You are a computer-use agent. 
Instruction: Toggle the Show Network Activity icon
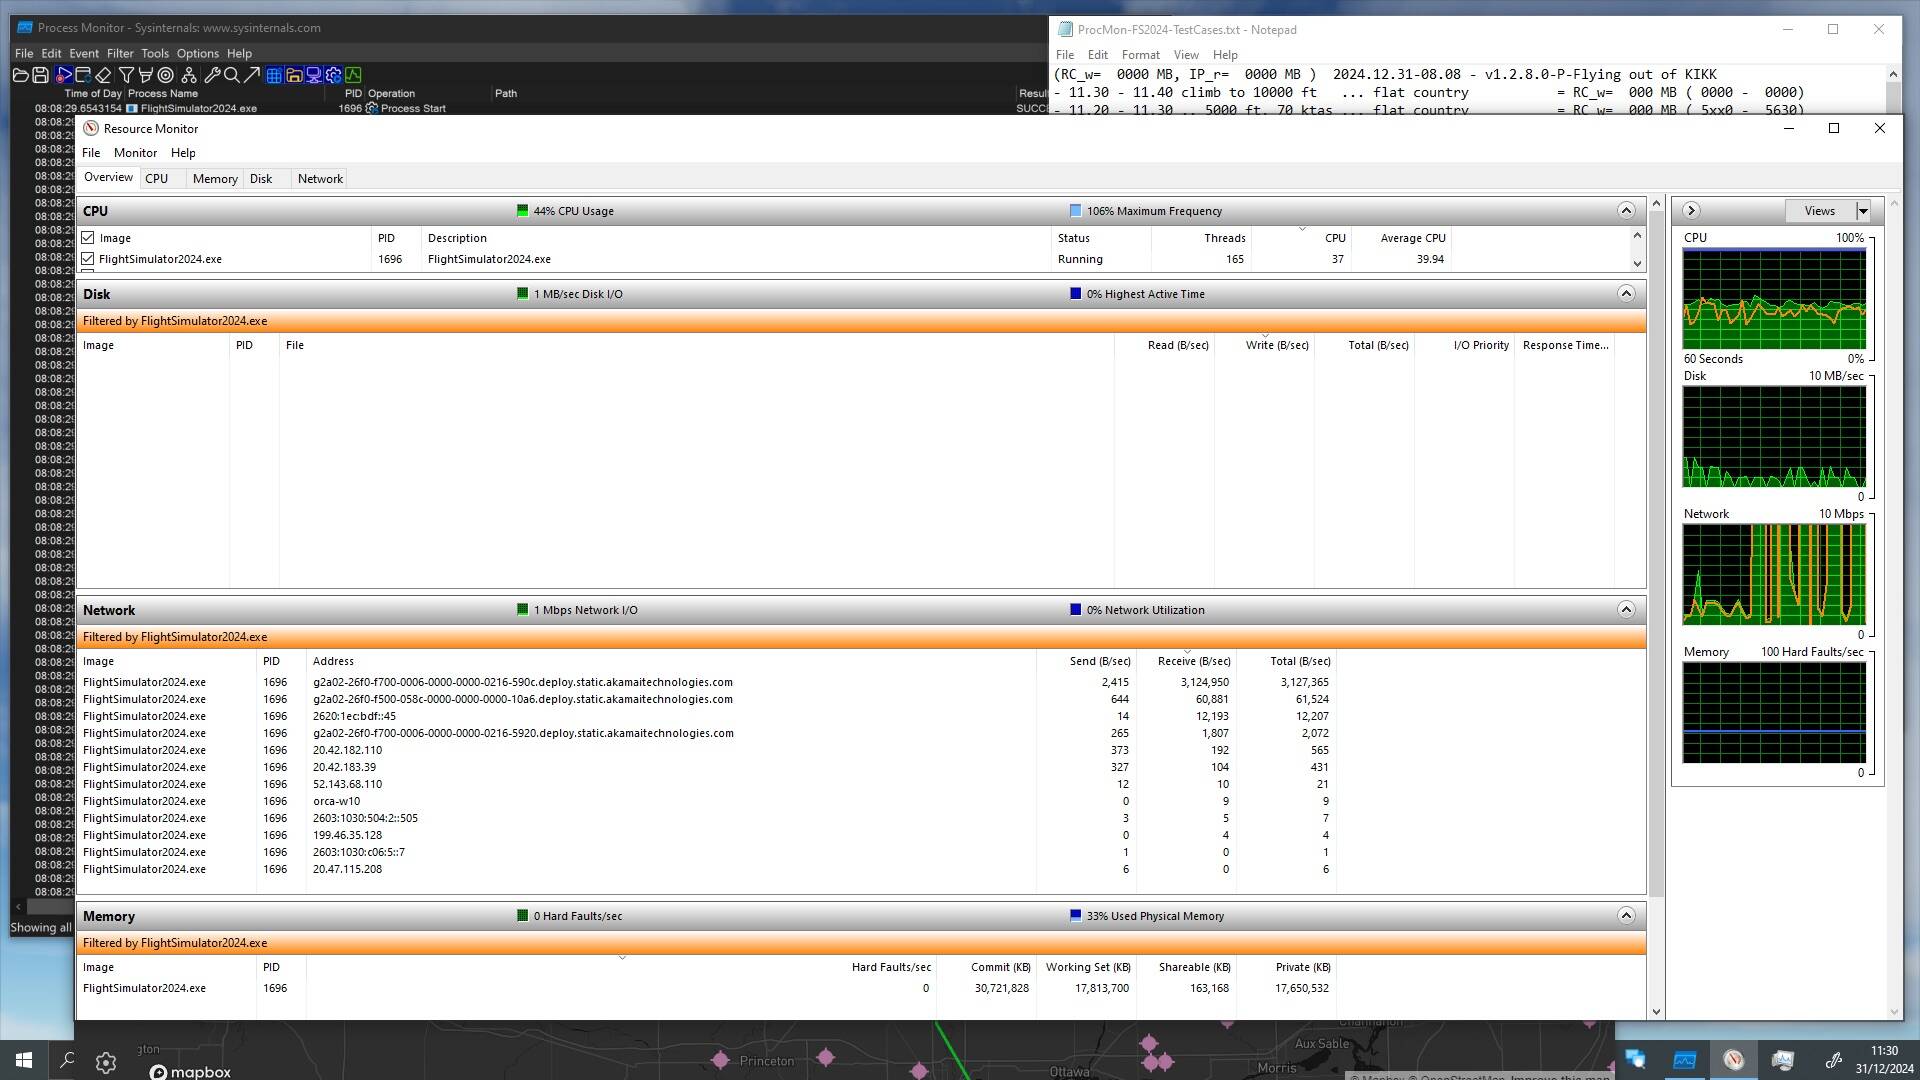(x=313, y=75)
